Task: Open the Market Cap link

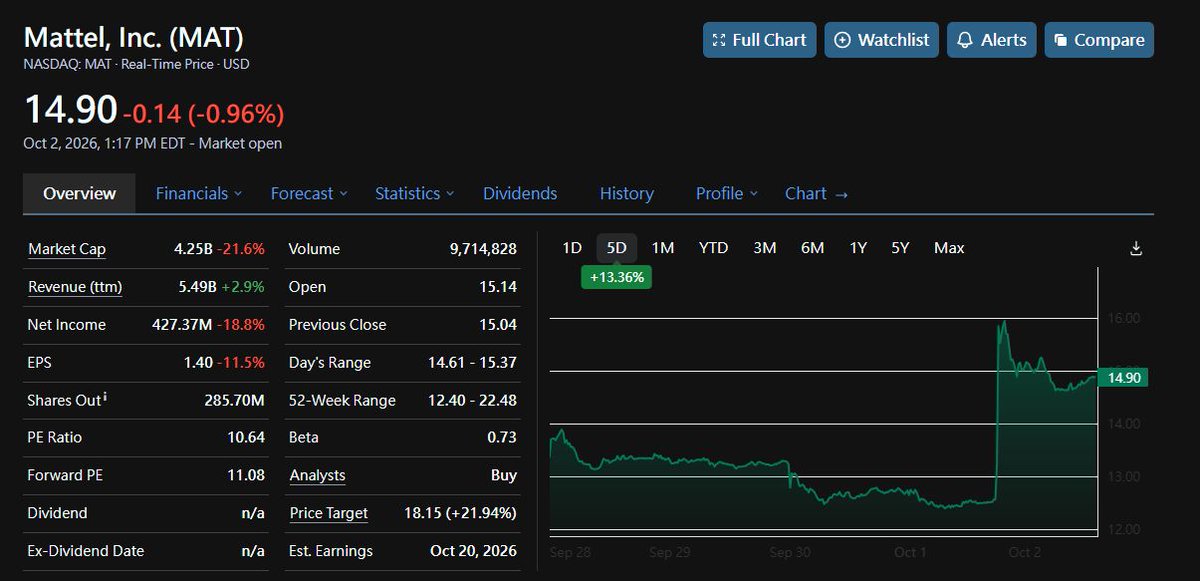Action: coord(67,249)
